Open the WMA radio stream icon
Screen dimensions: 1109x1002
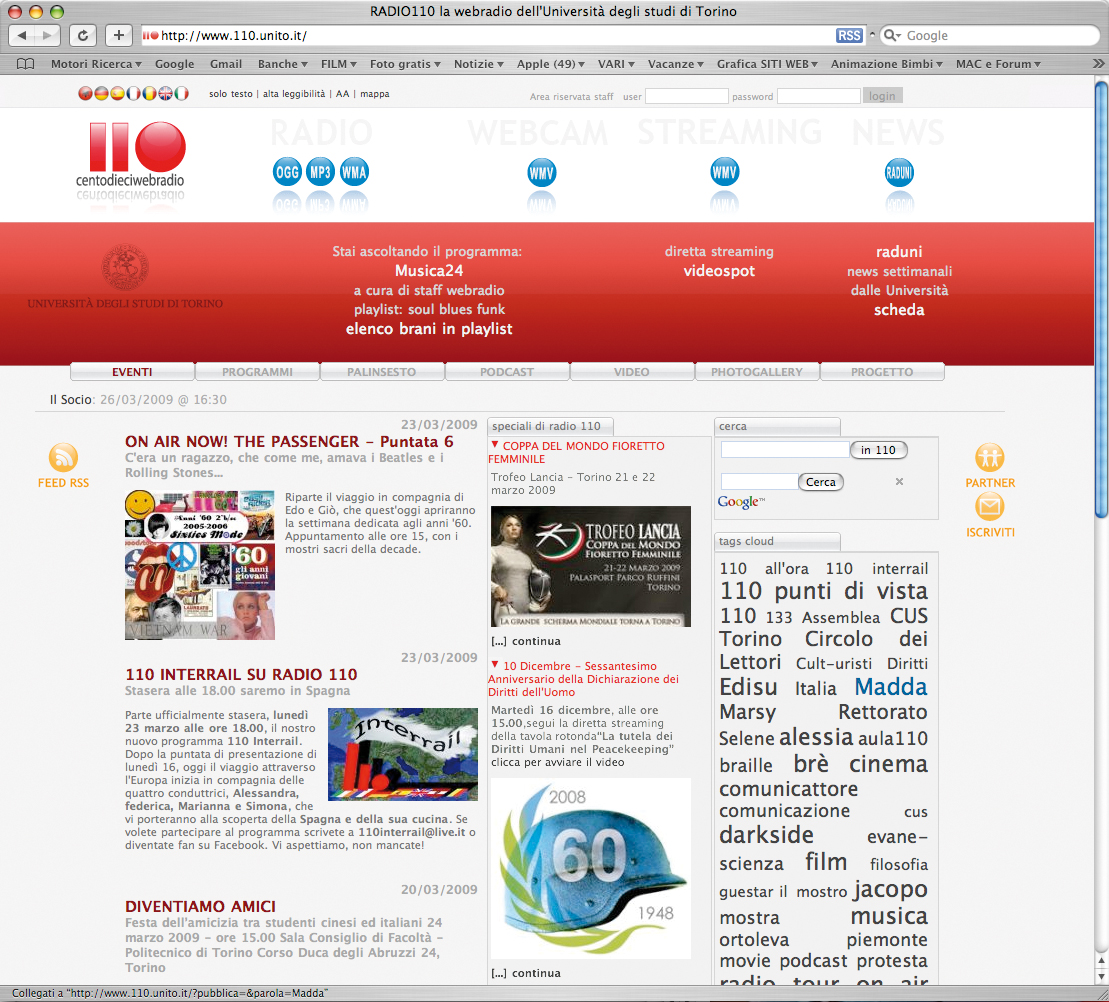[x=354, y=172]
